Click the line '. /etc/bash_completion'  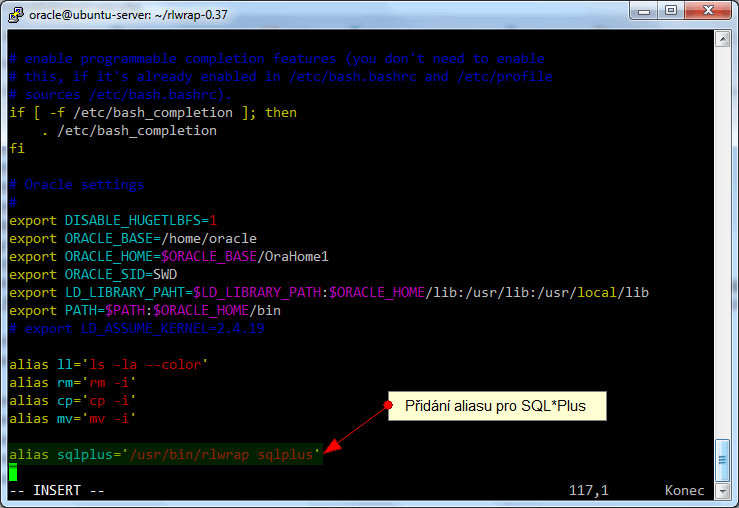[129, 131]
